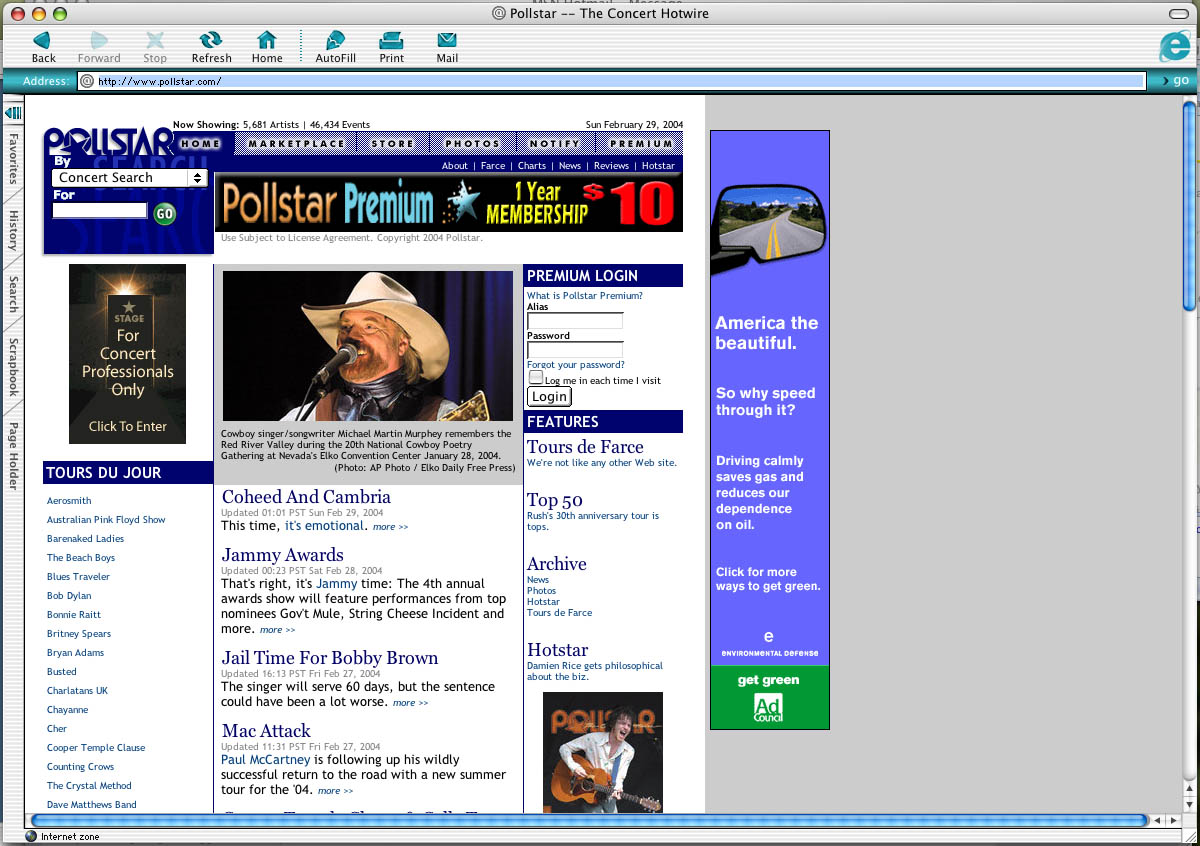
Task: Click the Britney Spears tour link
Action: (79, 634)
